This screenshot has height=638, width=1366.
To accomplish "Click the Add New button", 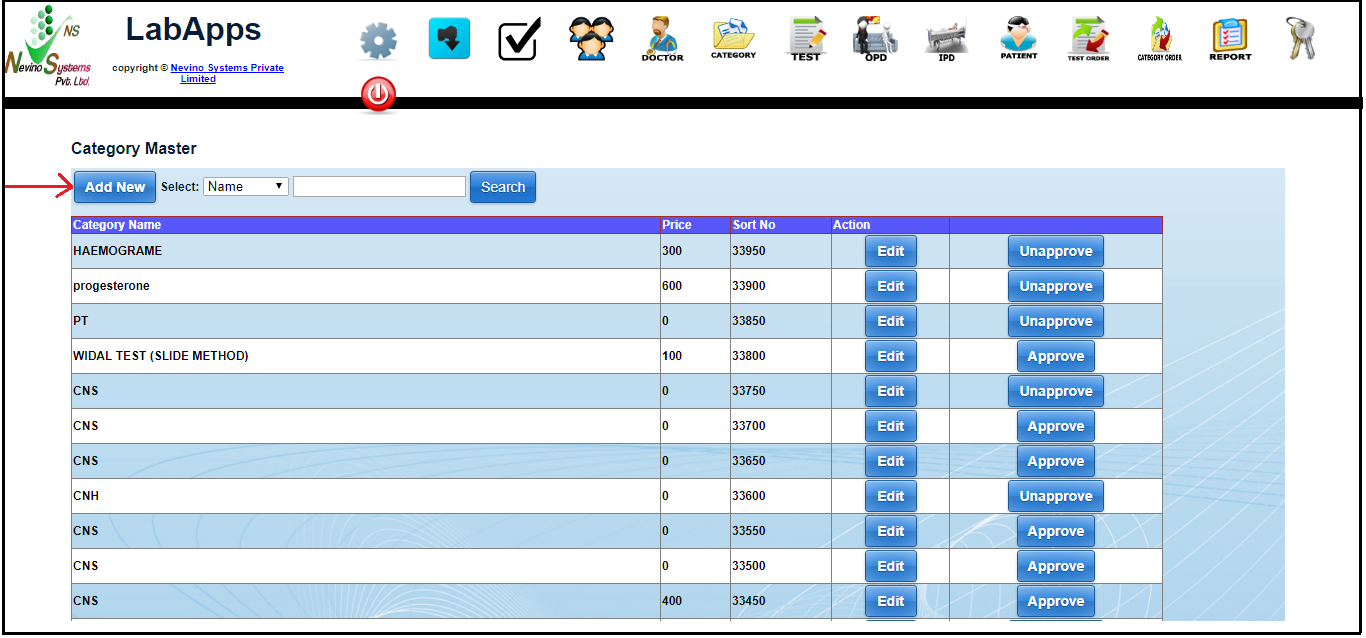I will (x=115, y=187).
